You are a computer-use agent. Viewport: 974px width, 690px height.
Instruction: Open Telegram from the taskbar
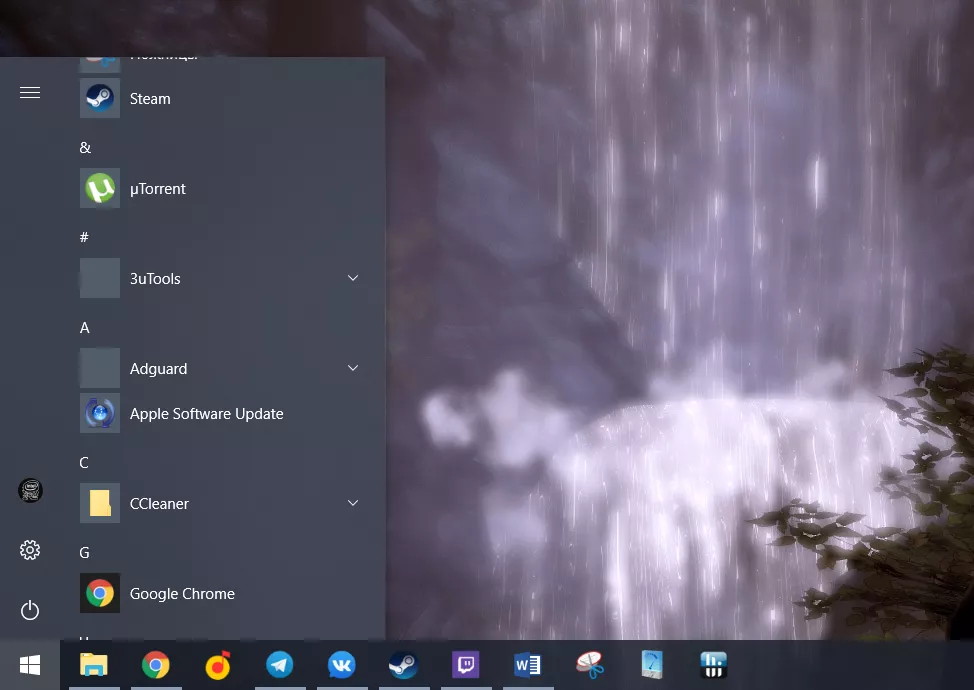pyautogui.click(x=280, y=665)
